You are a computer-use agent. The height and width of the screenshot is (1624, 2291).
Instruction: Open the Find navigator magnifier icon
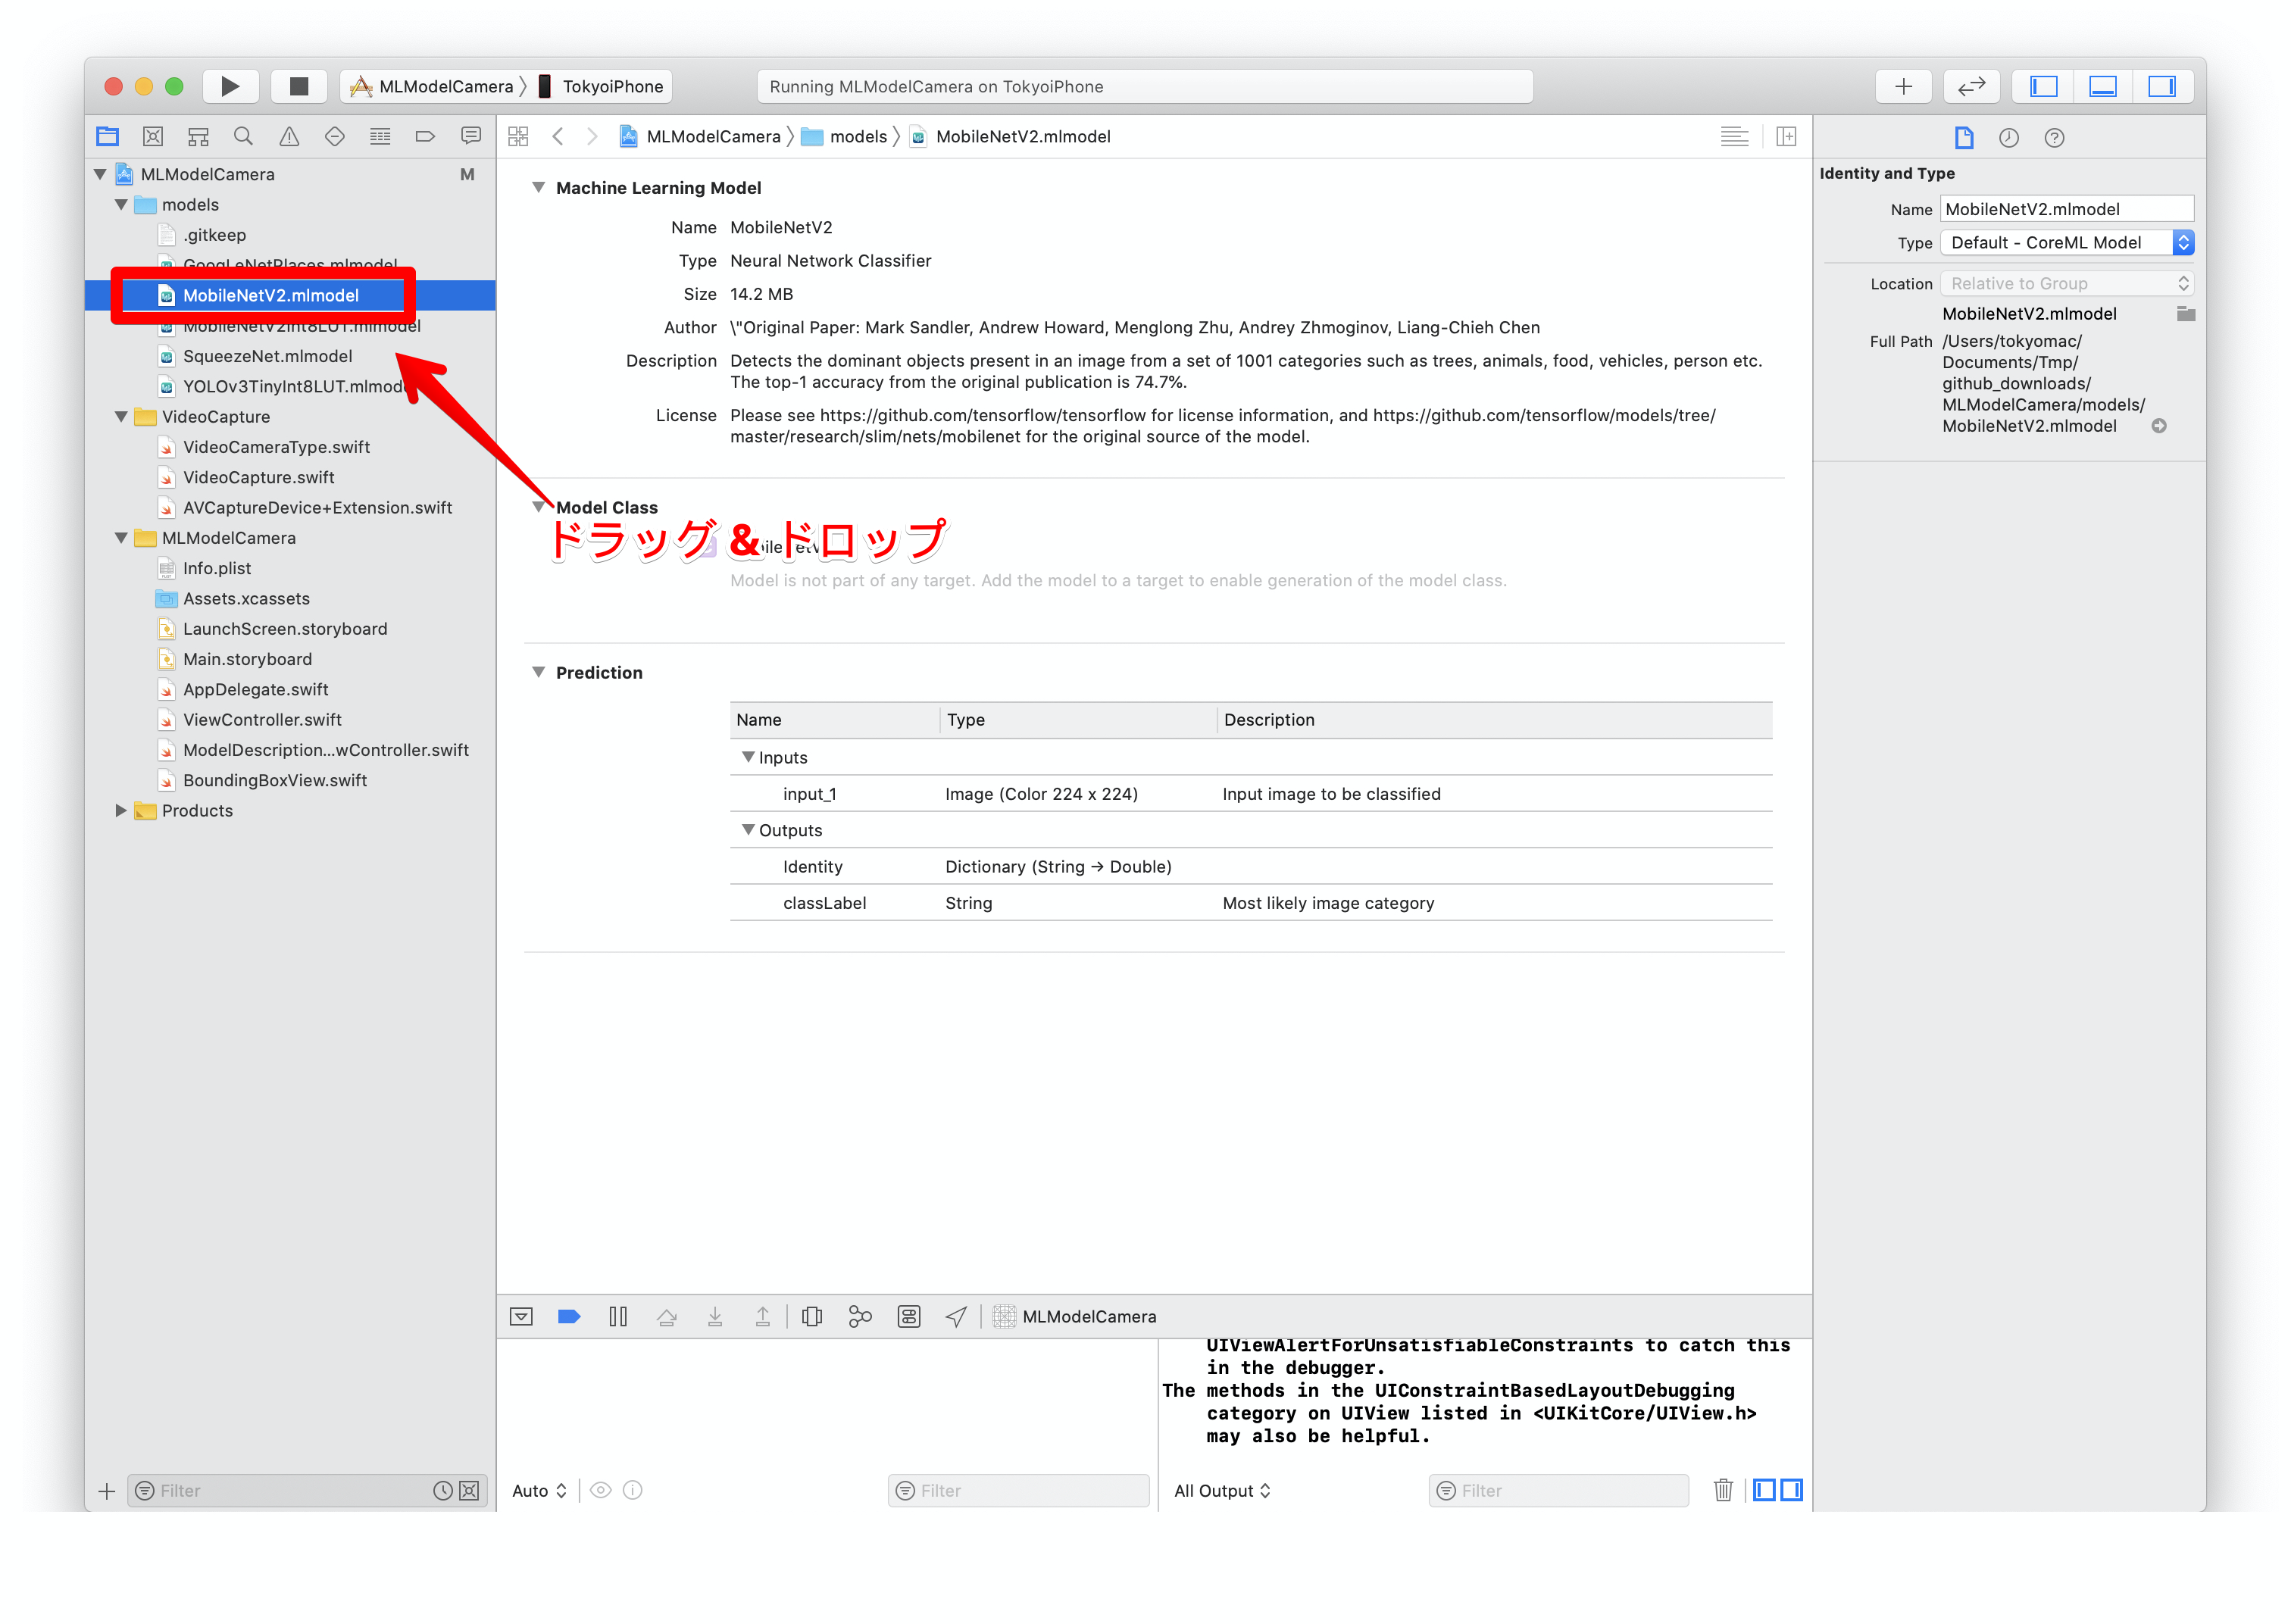(x=243, y=136)
